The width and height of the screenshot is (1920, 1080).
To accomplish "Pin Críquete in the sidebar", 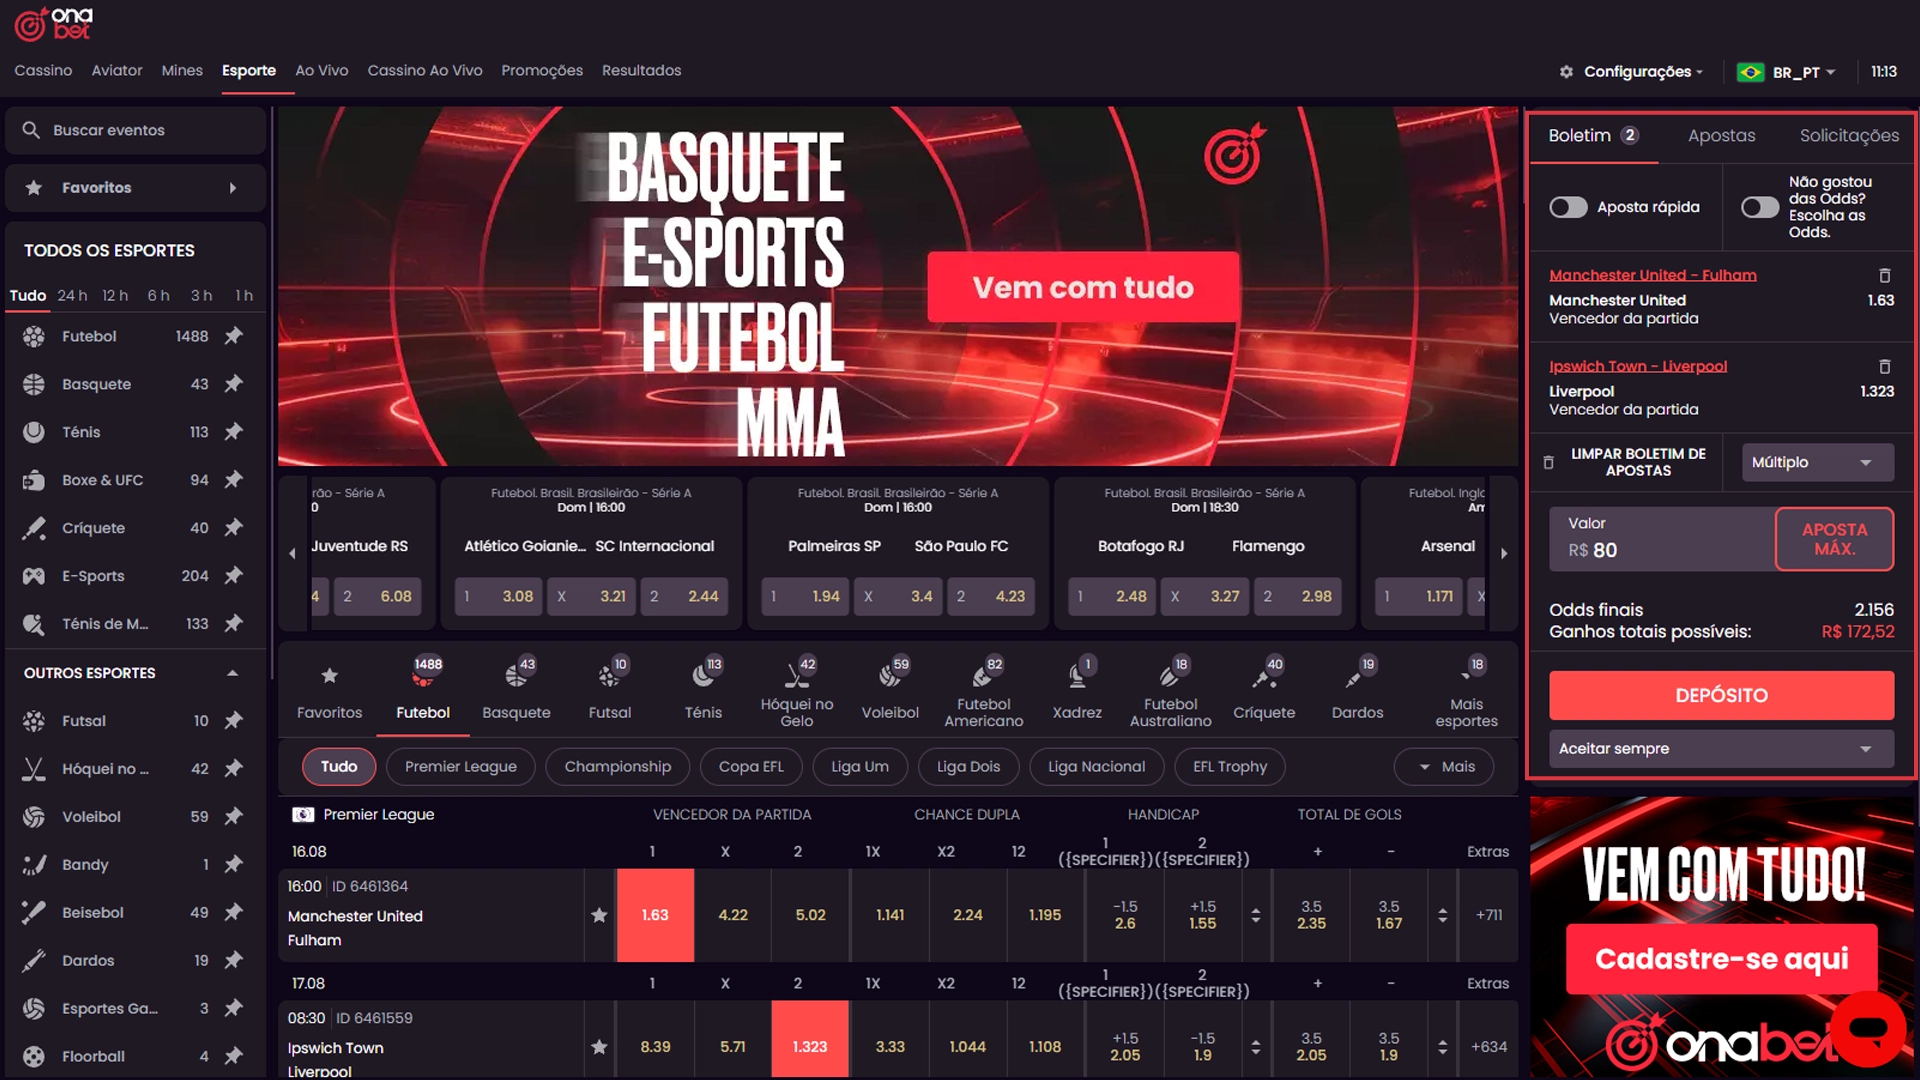I will pos(234,528).
